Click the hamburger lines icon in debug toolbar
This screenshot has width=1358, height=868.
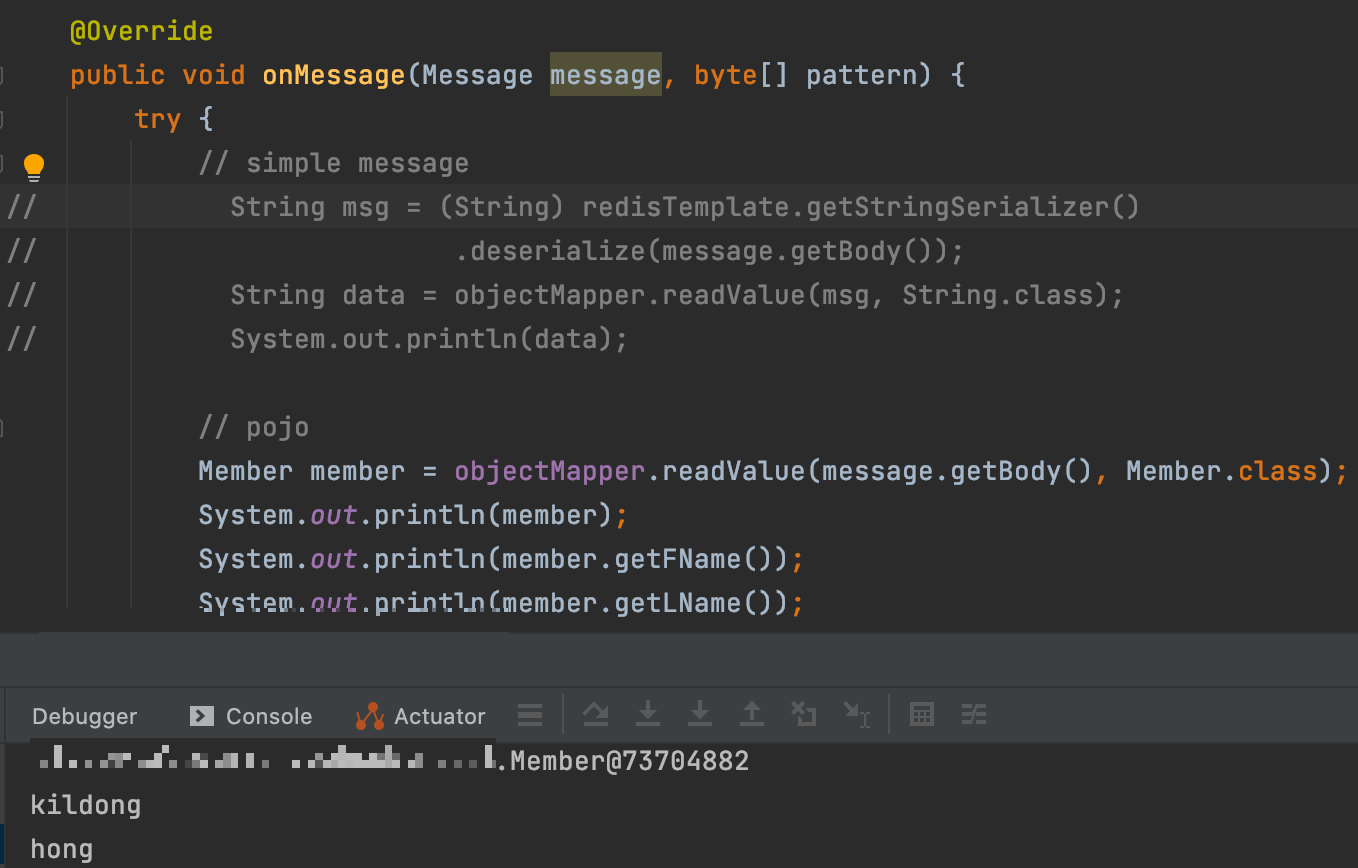point(530,713)
